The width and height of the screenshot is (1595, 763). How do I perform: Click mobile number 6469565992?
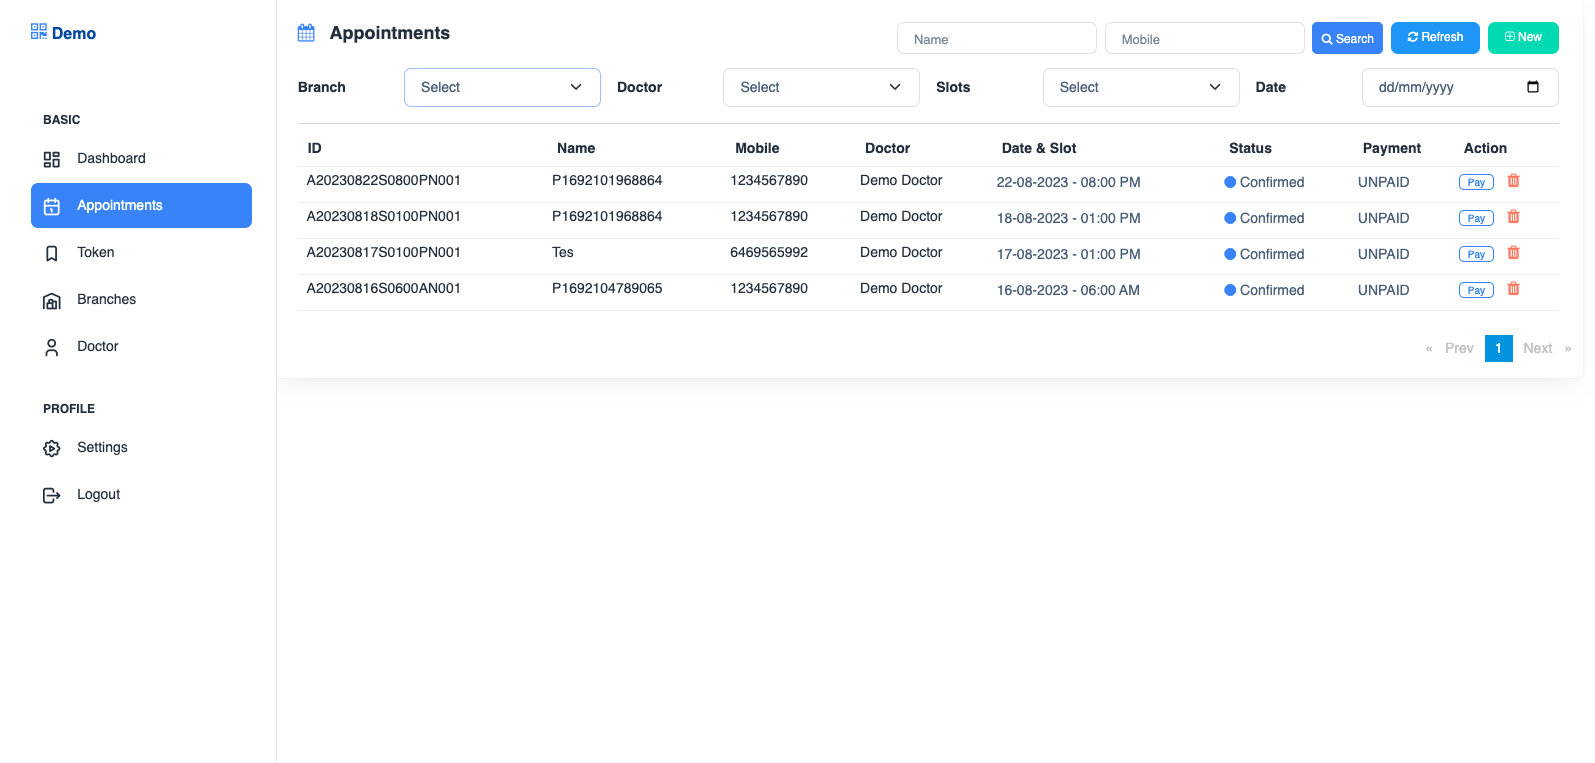coord(769,252)
